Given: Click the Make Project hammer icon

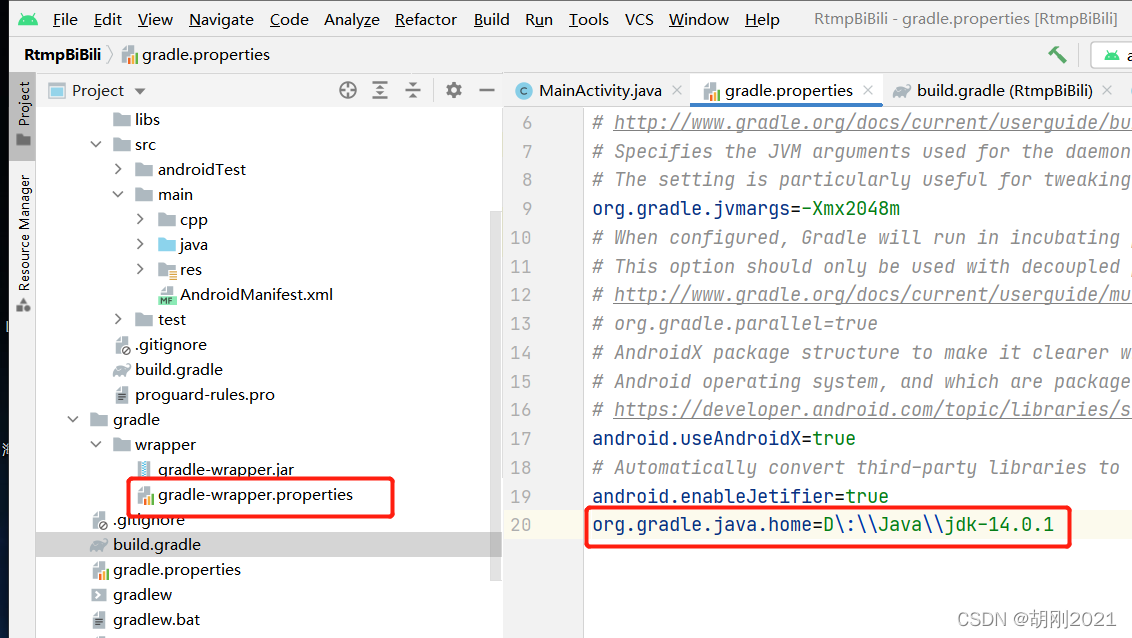Looking at the screenshot, I should pos(1057,55).
